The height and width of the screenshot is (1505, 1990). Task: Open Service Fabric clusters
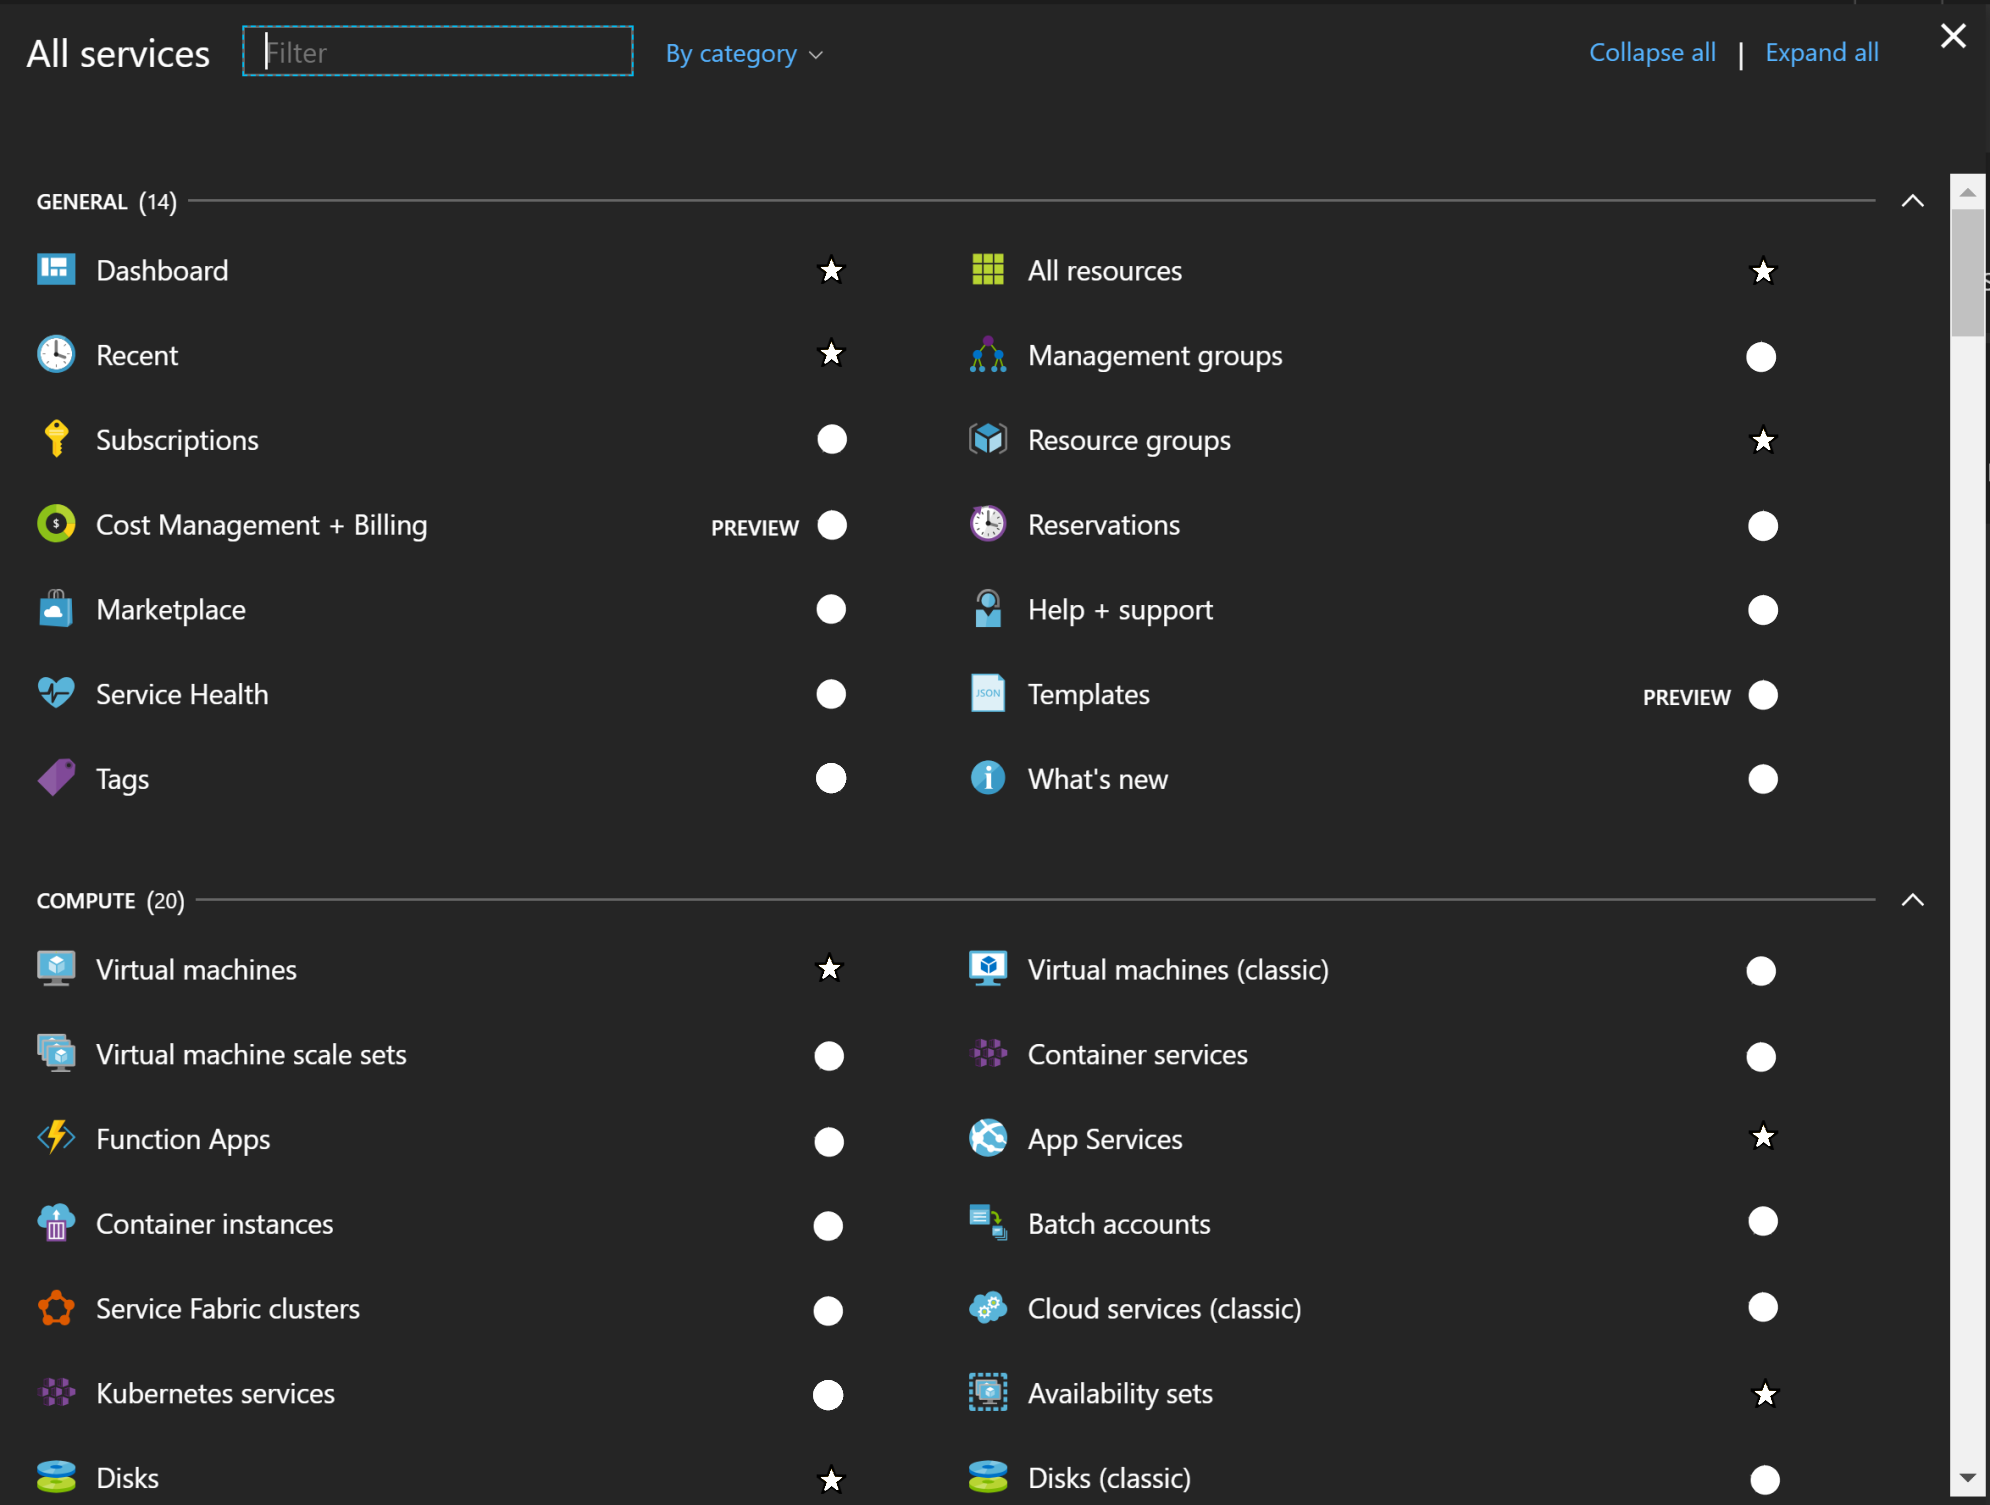tap(227, 1308)
